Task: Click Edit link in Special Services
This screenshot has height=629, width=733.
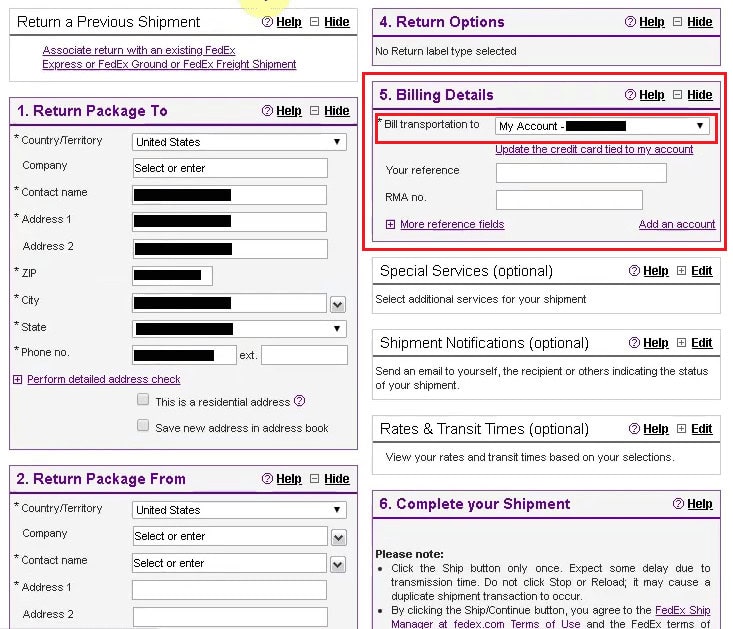Action: pyautogui.click(x=702, y=271)
